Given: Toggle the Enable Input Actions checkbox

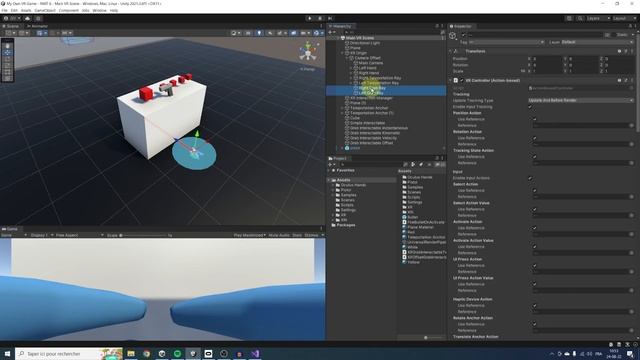Looking at the screenshot, I should (530, 178).
